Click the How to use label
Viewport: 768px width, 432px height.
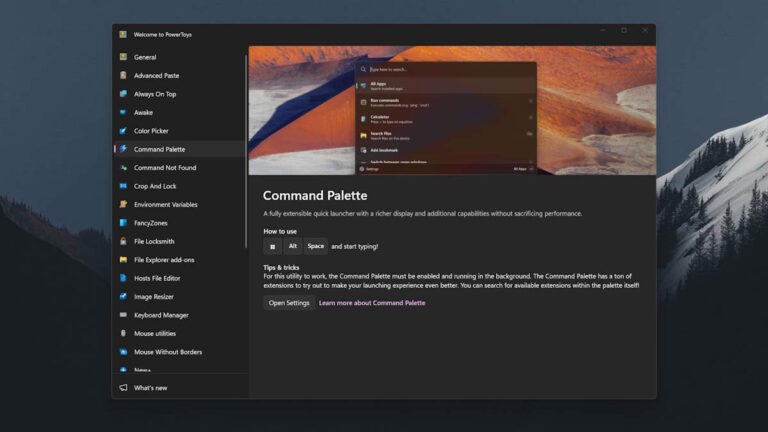[280, 231]
